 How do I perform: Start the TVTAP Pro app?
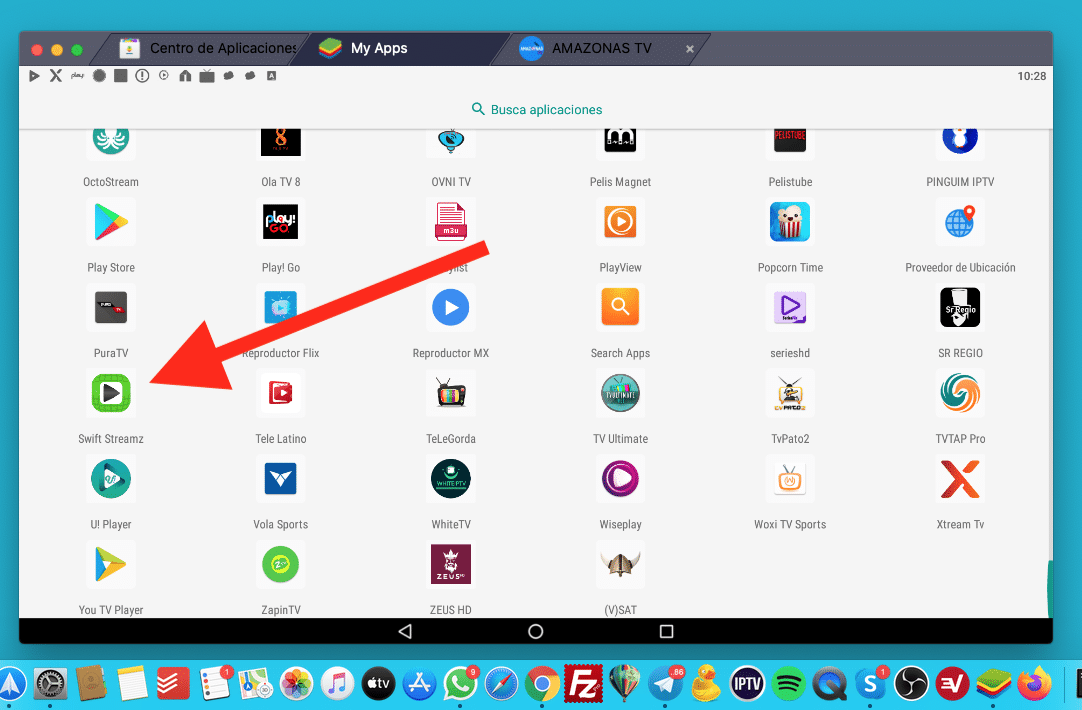tap(960, 393)
